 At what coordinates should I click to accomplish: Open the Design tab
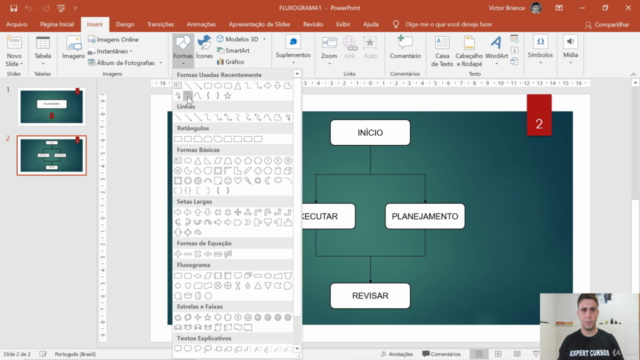coord(125,24)
